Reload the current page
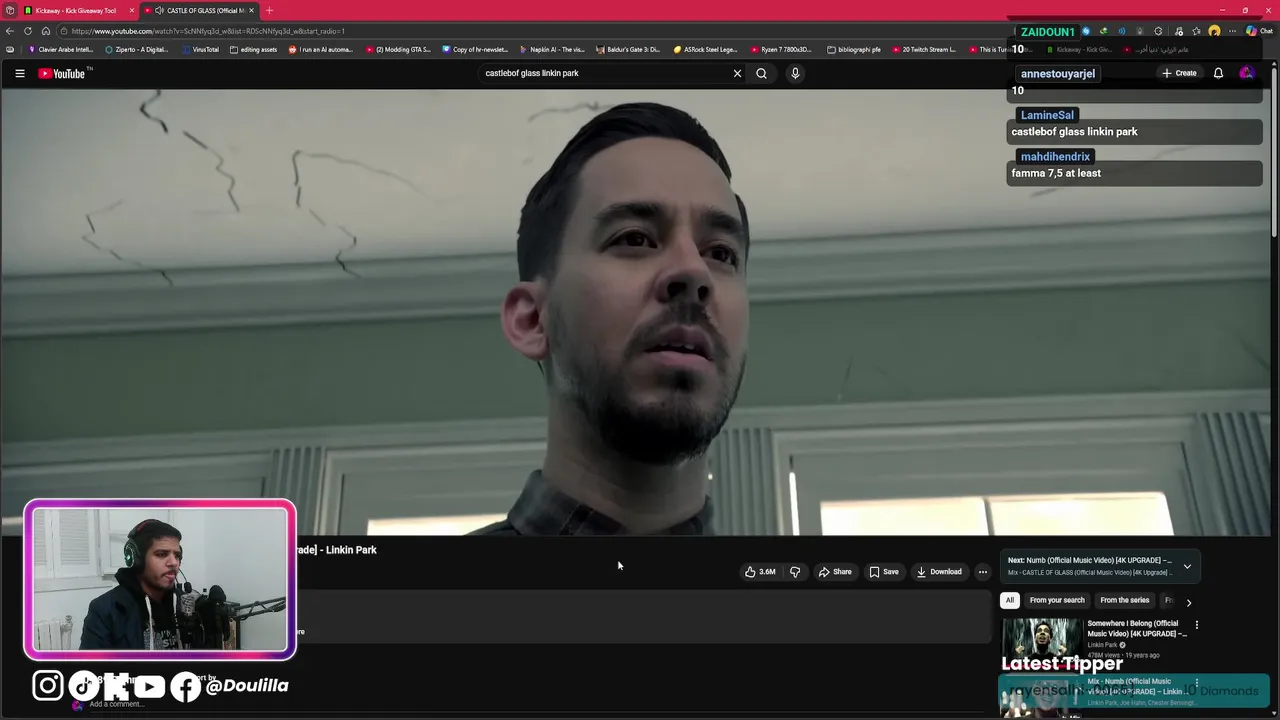The height and width of the screenshot is (720, 1280). pos(28,31)
